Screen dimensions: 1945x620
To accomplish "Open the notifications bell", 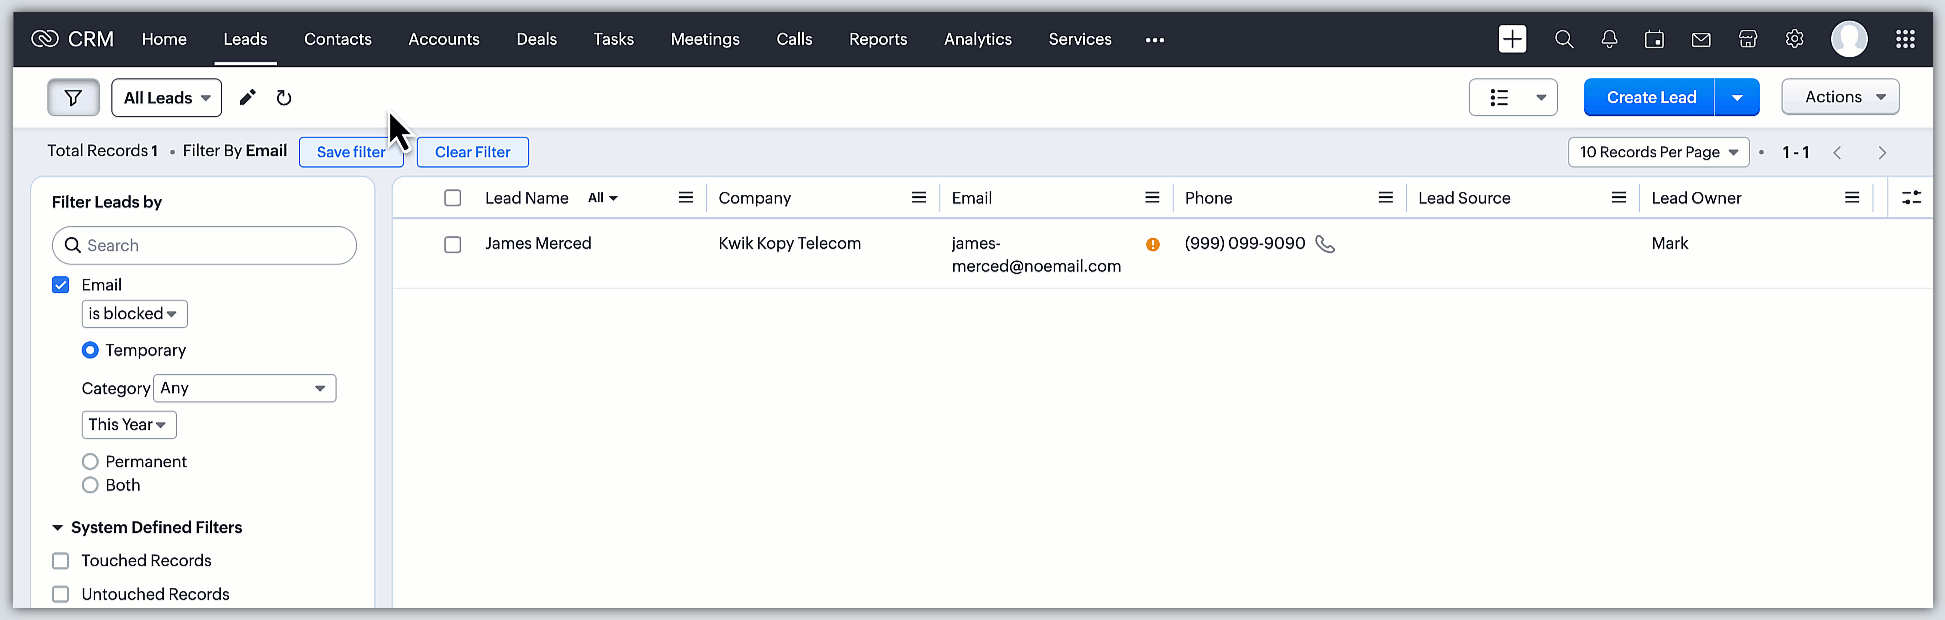I will 1609,39.
